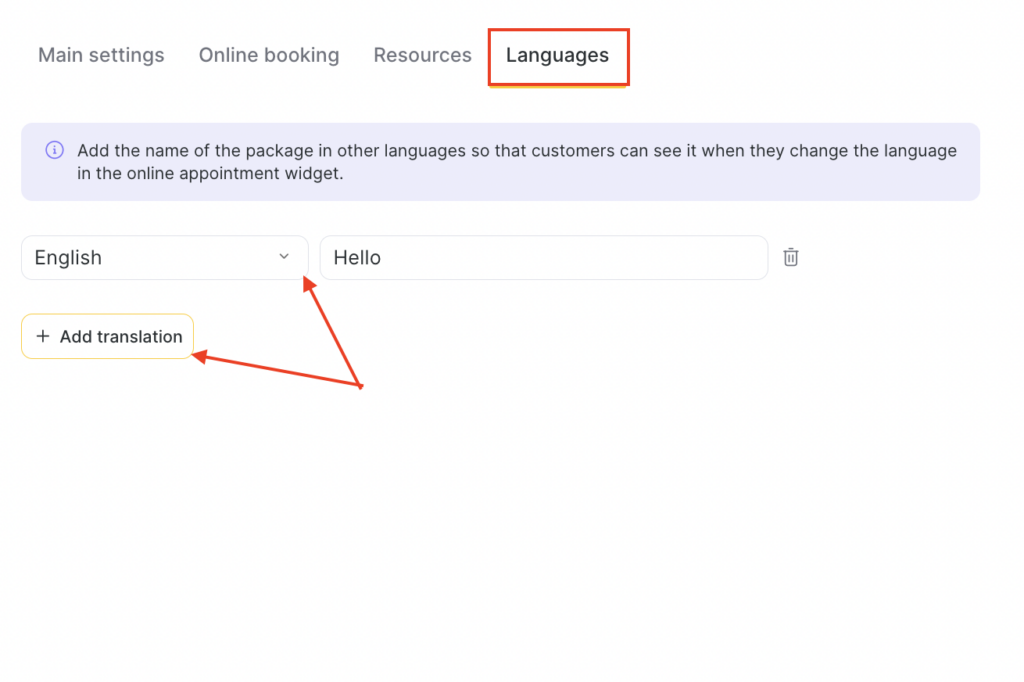Remove the Hello translation row
This screenshot has width=1024, height=682.
tap(790, 257)
